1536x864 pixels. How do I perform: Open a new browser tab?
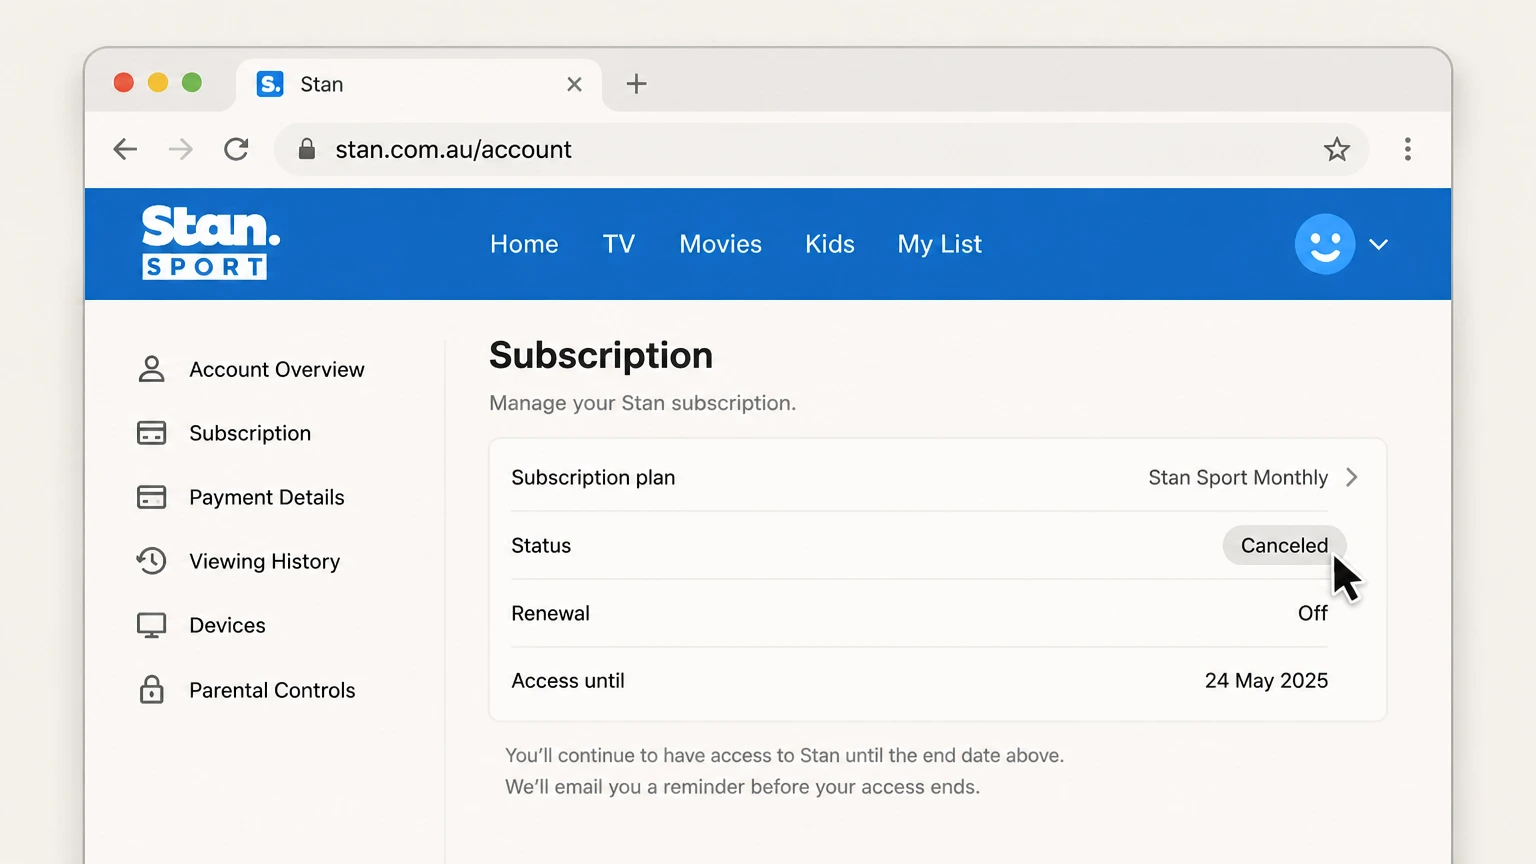636,84
